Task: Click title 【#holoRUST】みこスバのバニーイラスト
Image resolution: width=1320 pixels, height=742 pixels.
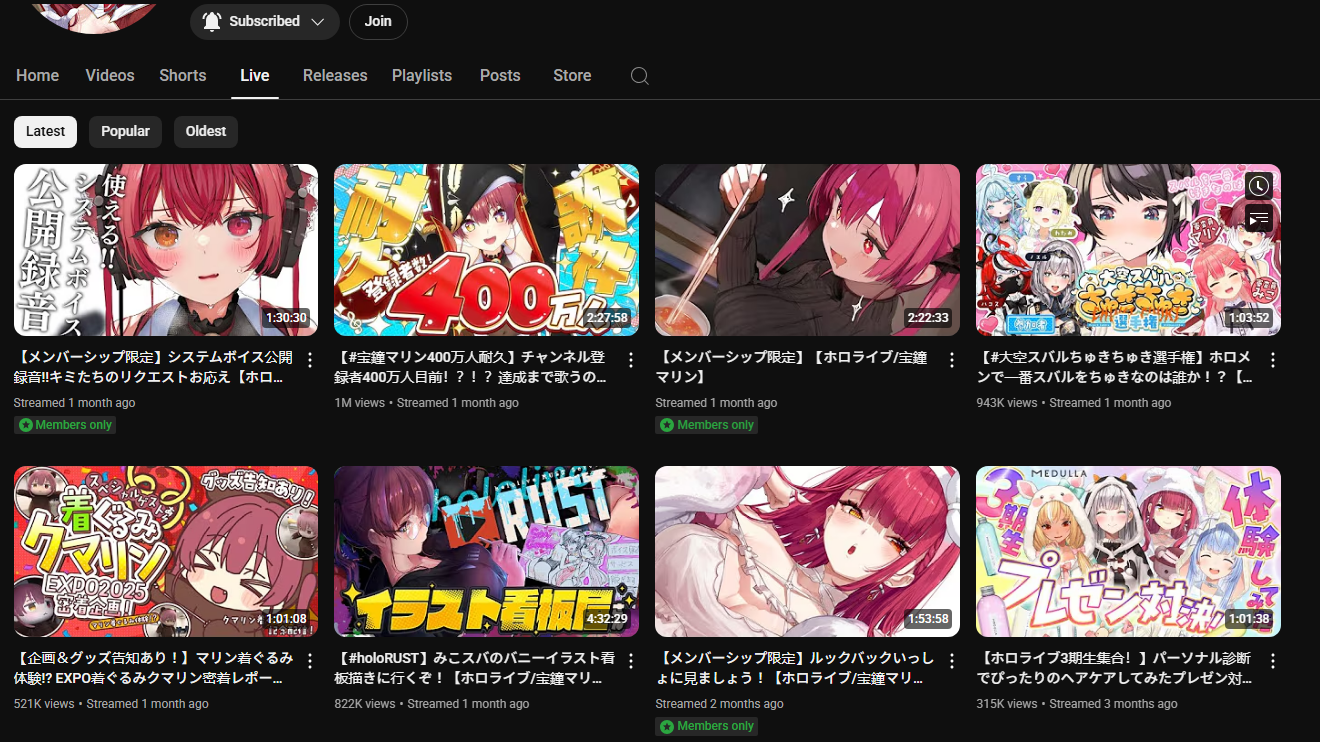Action: tap(474, 668)
